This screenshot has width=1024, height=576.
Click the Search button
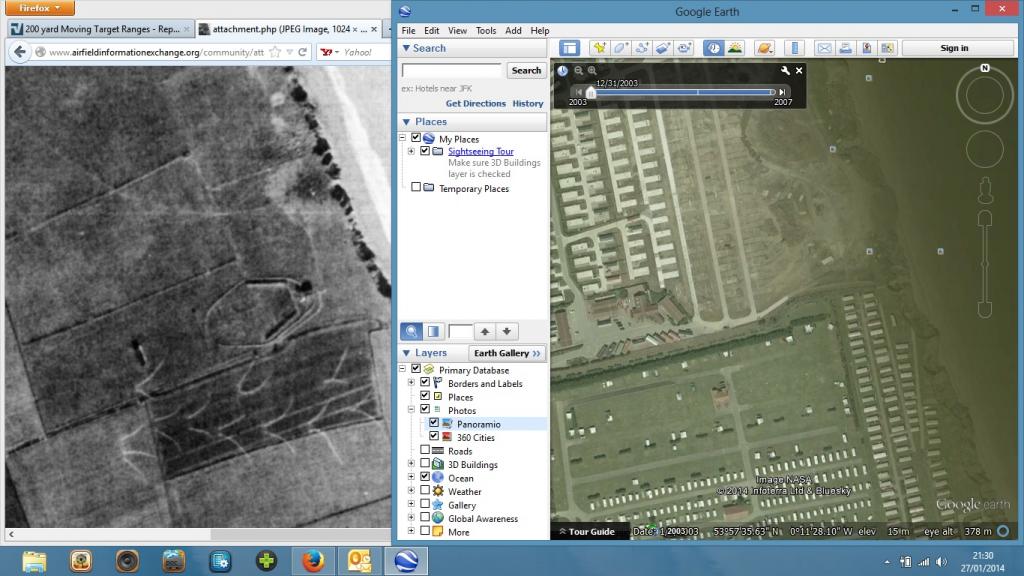(x=526, y=71)
